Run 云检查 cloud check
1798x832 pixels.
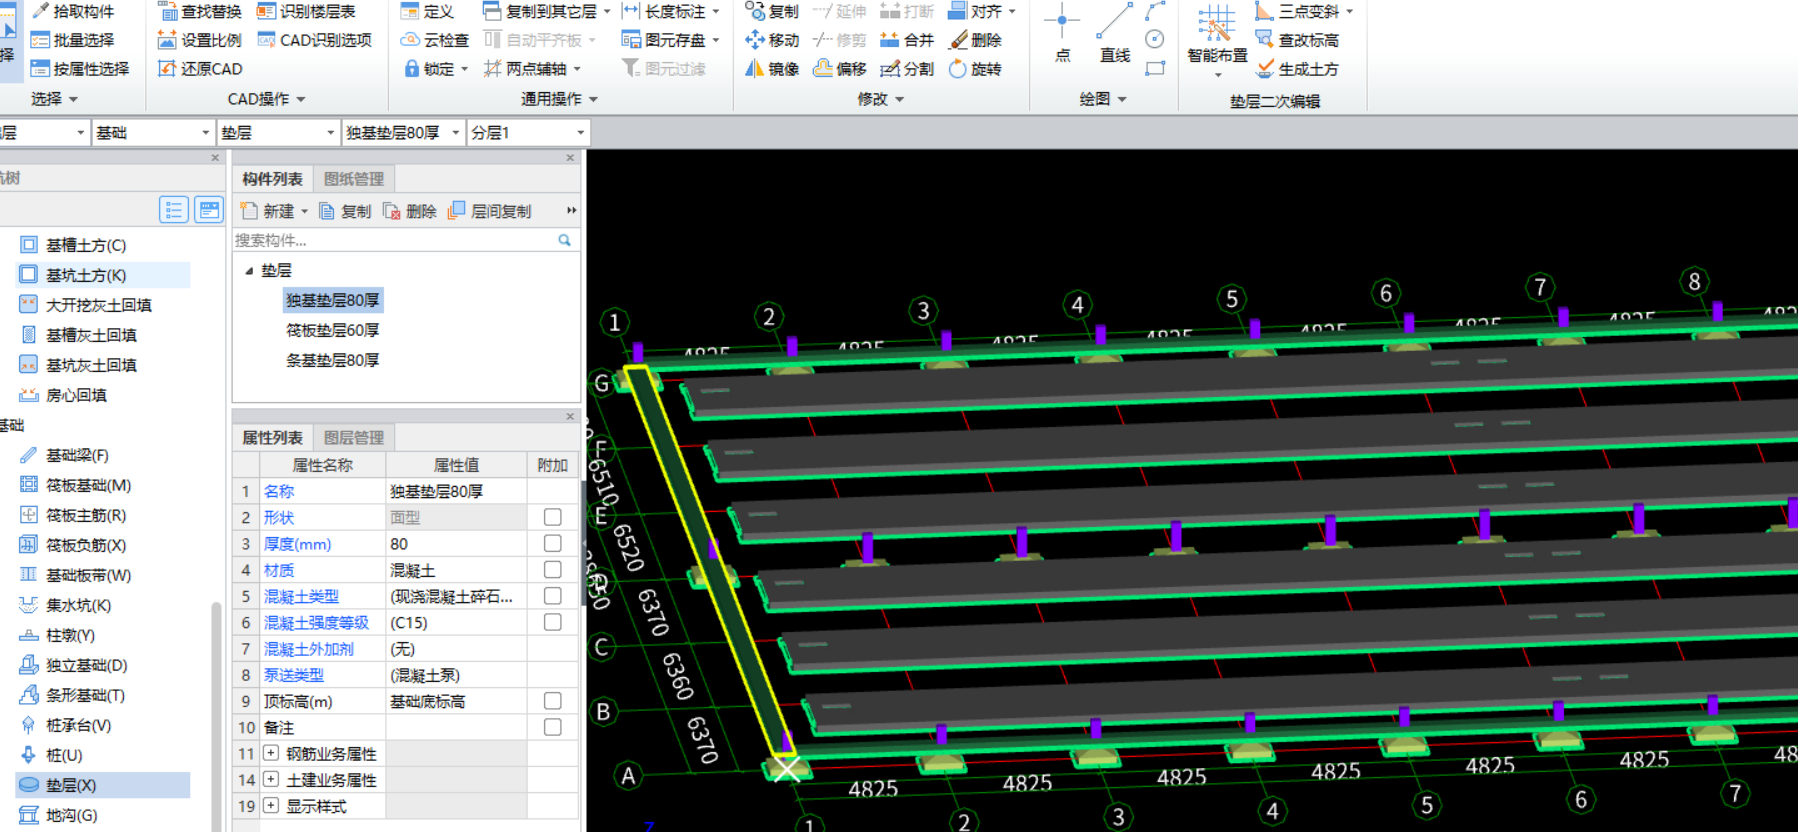[x=434, y=40]
